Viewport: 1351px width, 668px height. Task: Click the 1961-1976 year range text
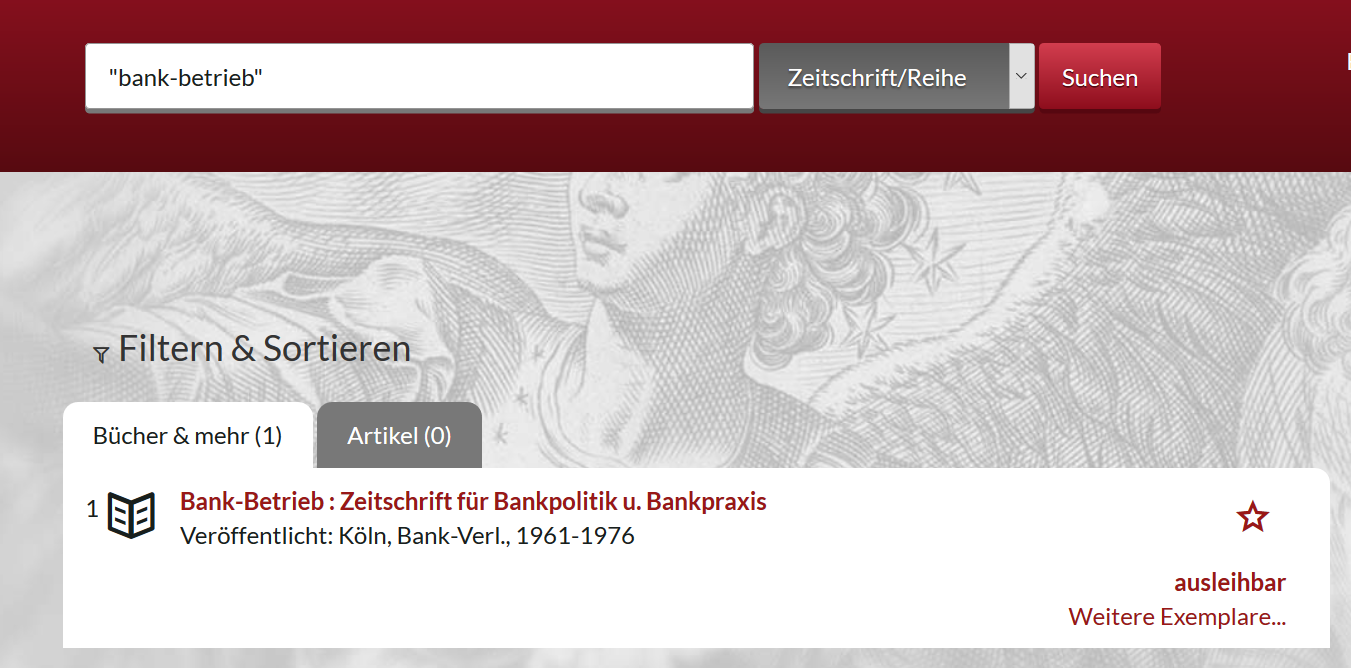[575, 536]
